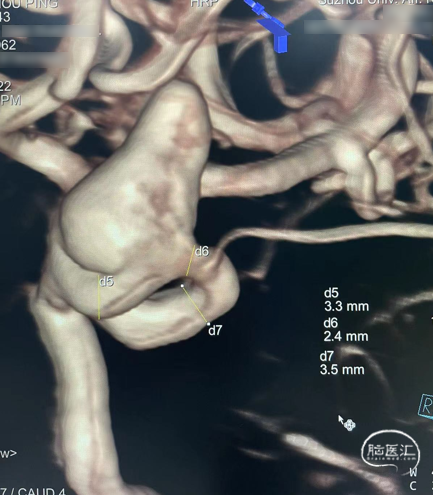Click the d7 label below the line

click(215, 330)
